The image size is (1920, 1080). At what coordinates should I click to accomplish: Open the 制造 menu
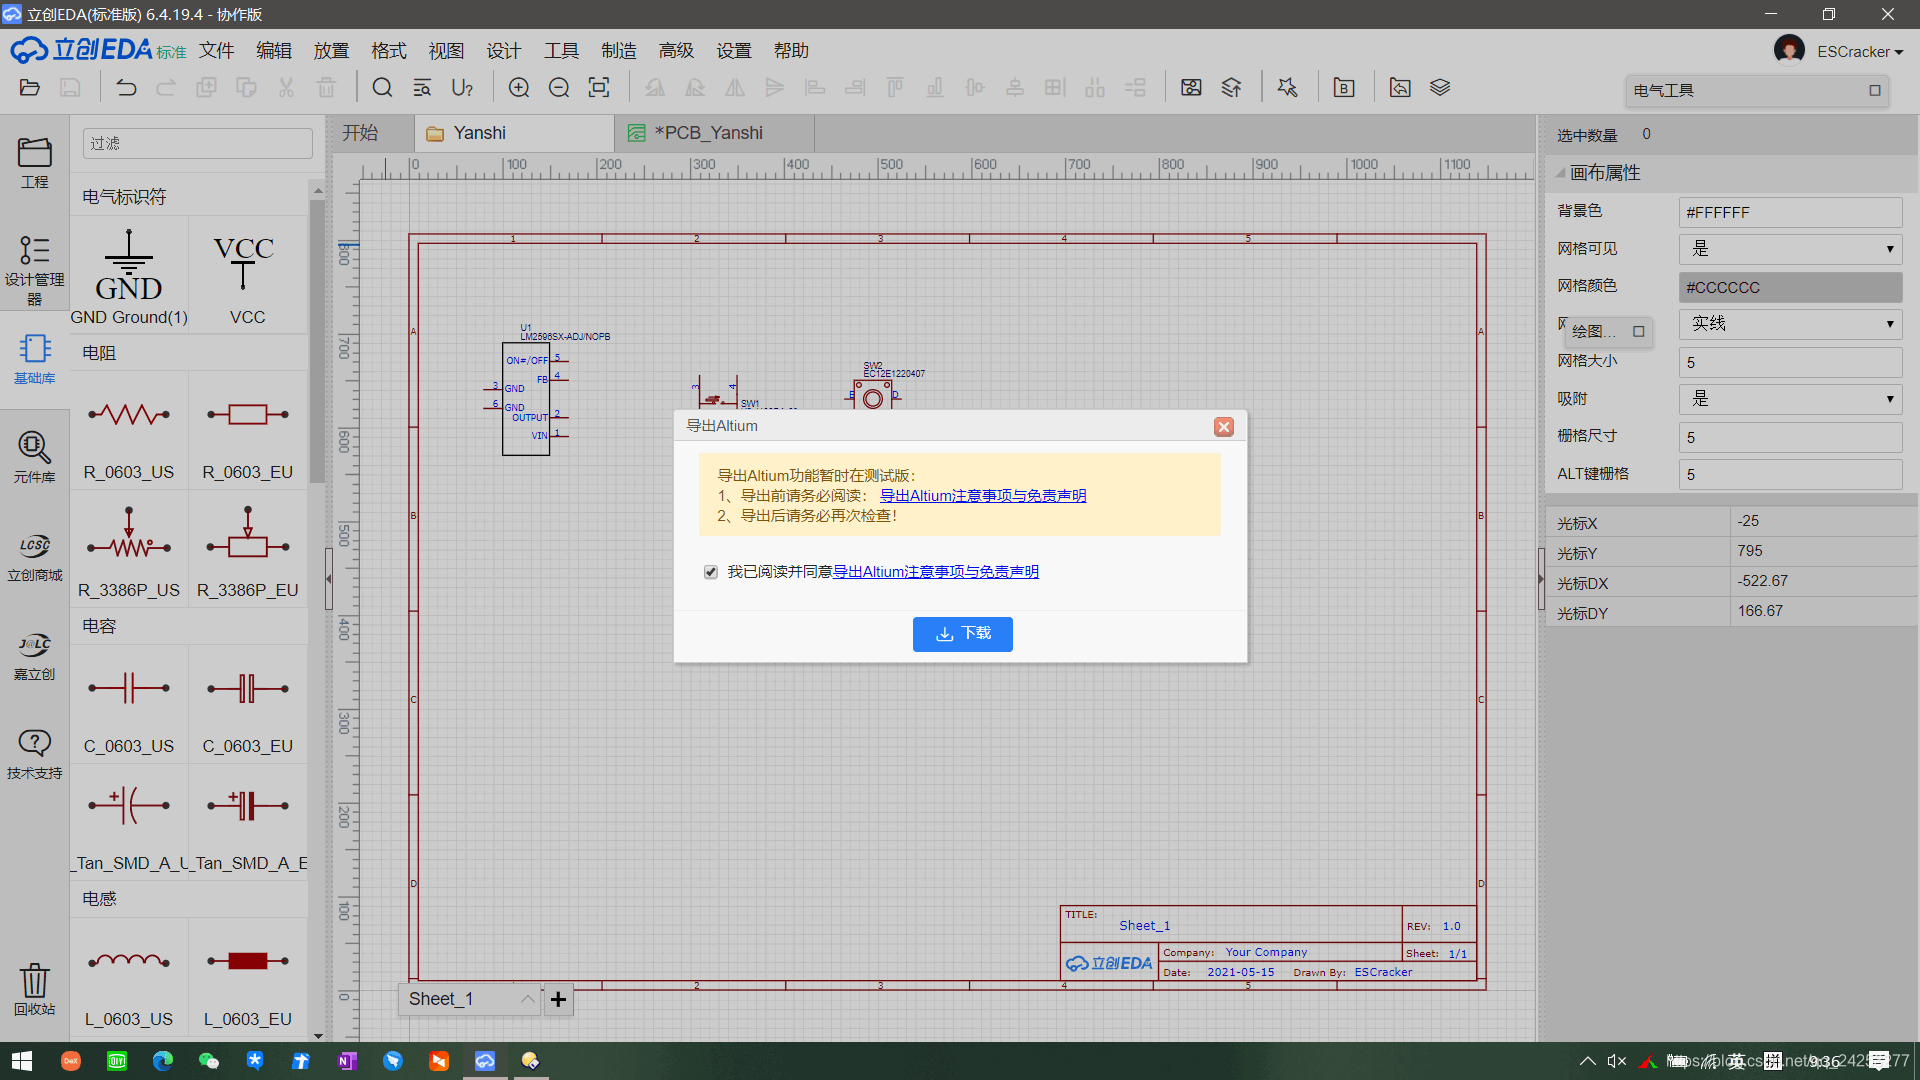coord(619,51)
